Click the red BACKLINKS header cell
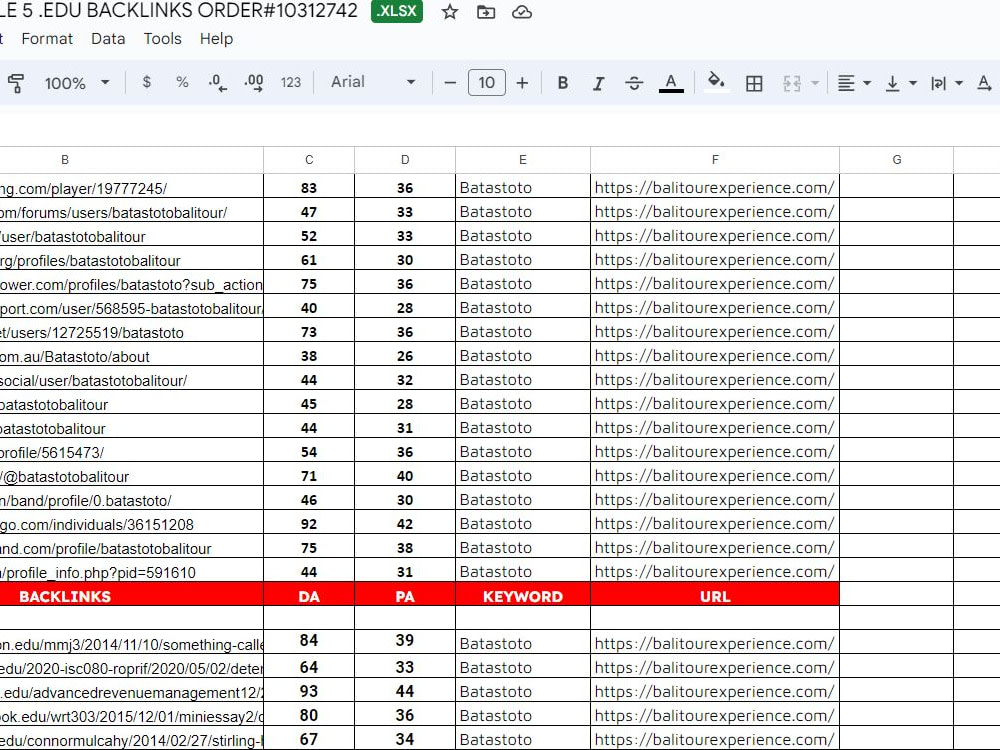 [131, 596]
